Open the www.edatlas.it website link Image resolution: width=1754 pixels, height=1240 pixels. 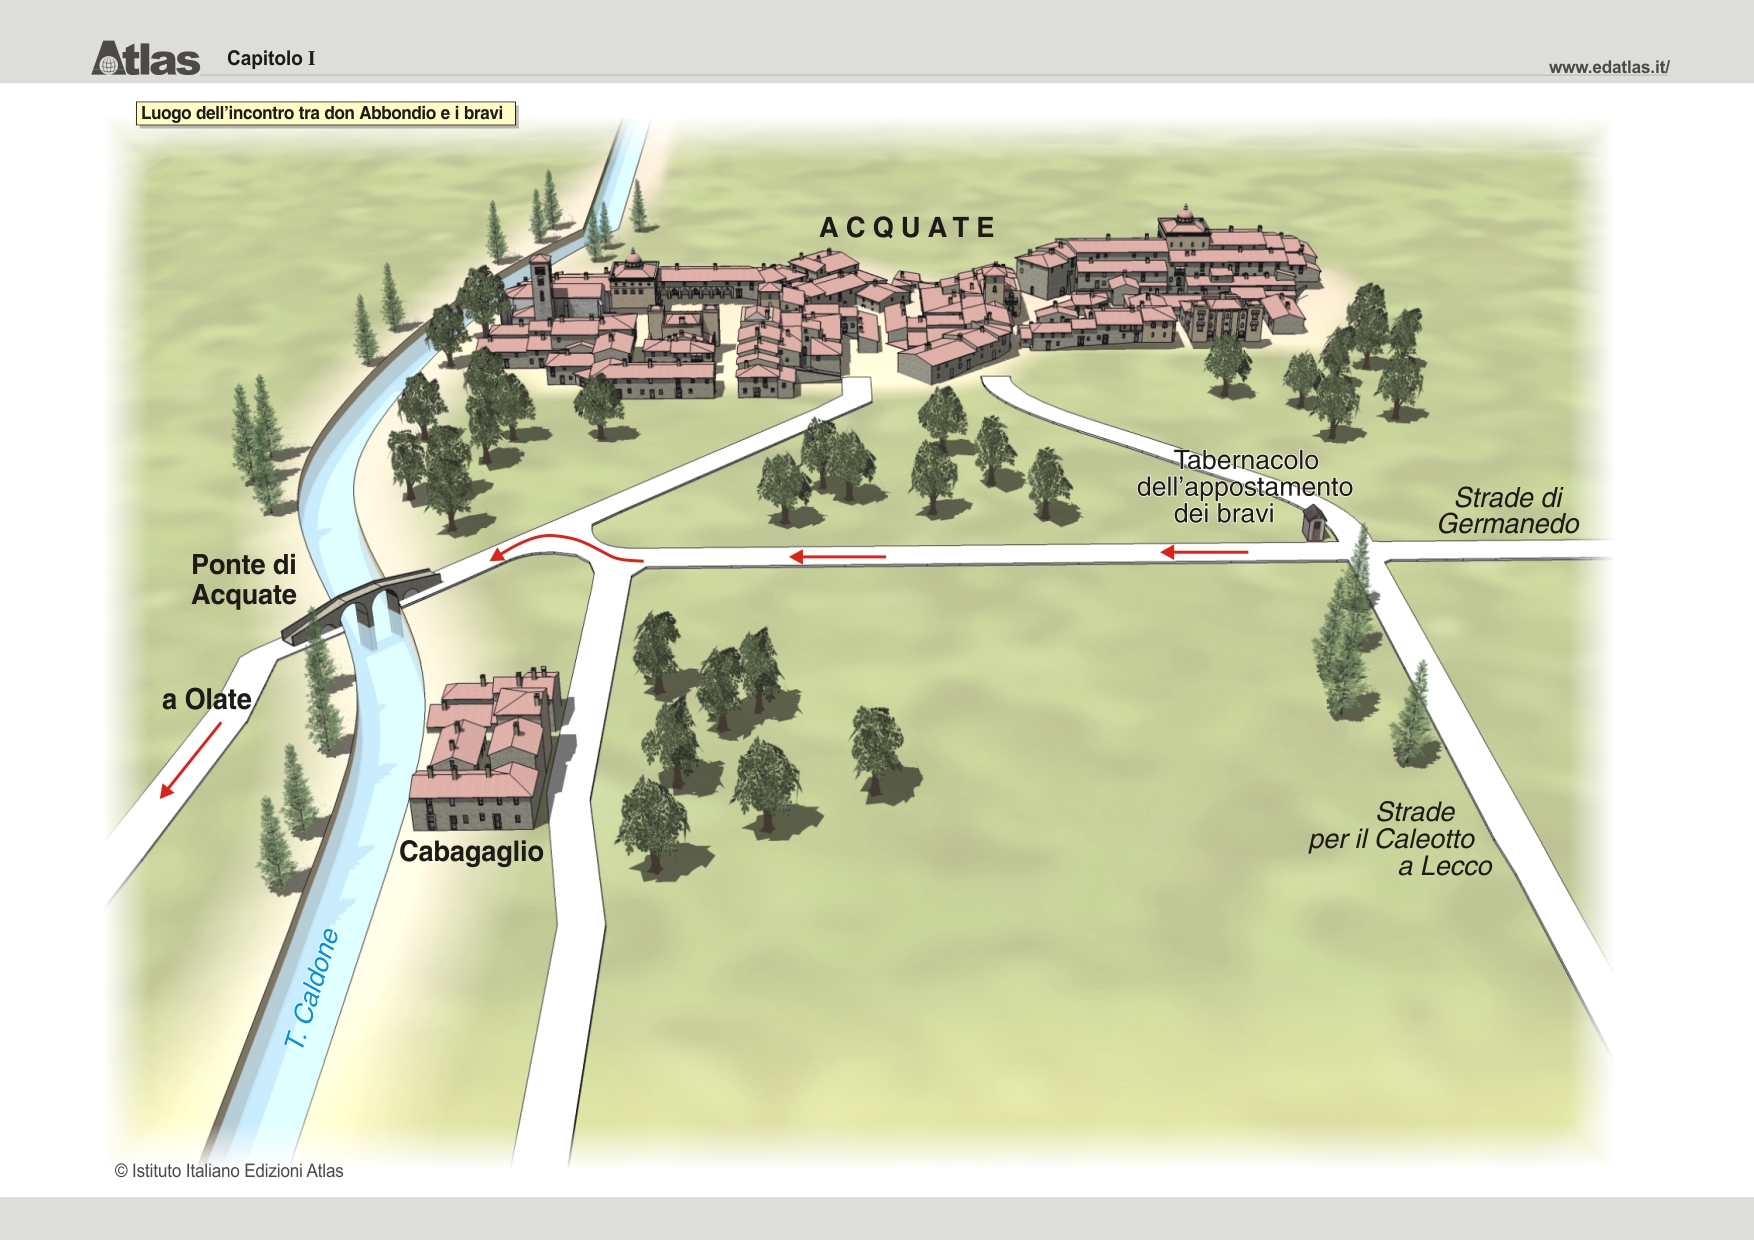point(1608,67)
